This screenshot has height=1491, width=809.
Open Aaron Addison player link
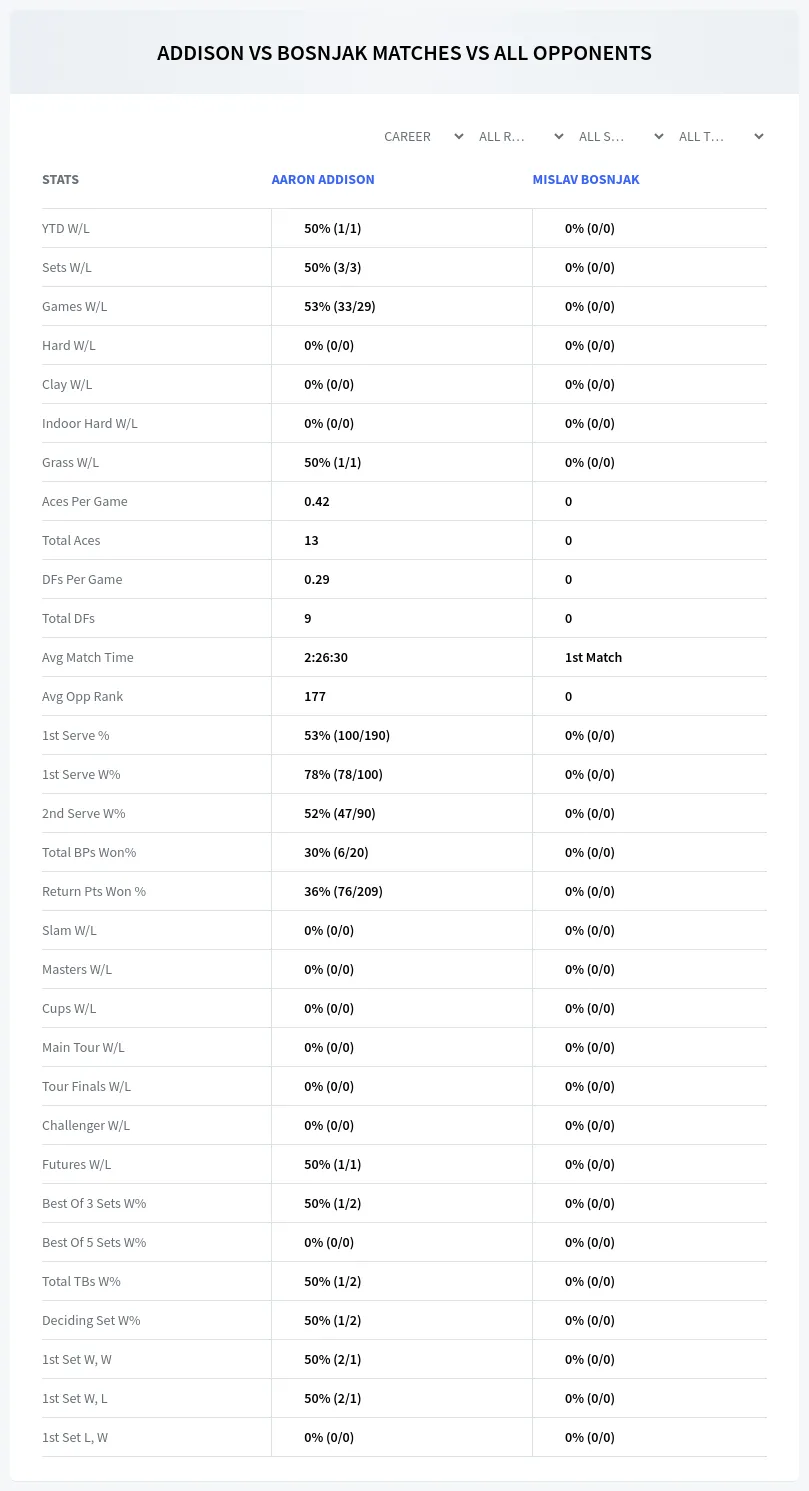pyautogui.click(x=323, y=180)
